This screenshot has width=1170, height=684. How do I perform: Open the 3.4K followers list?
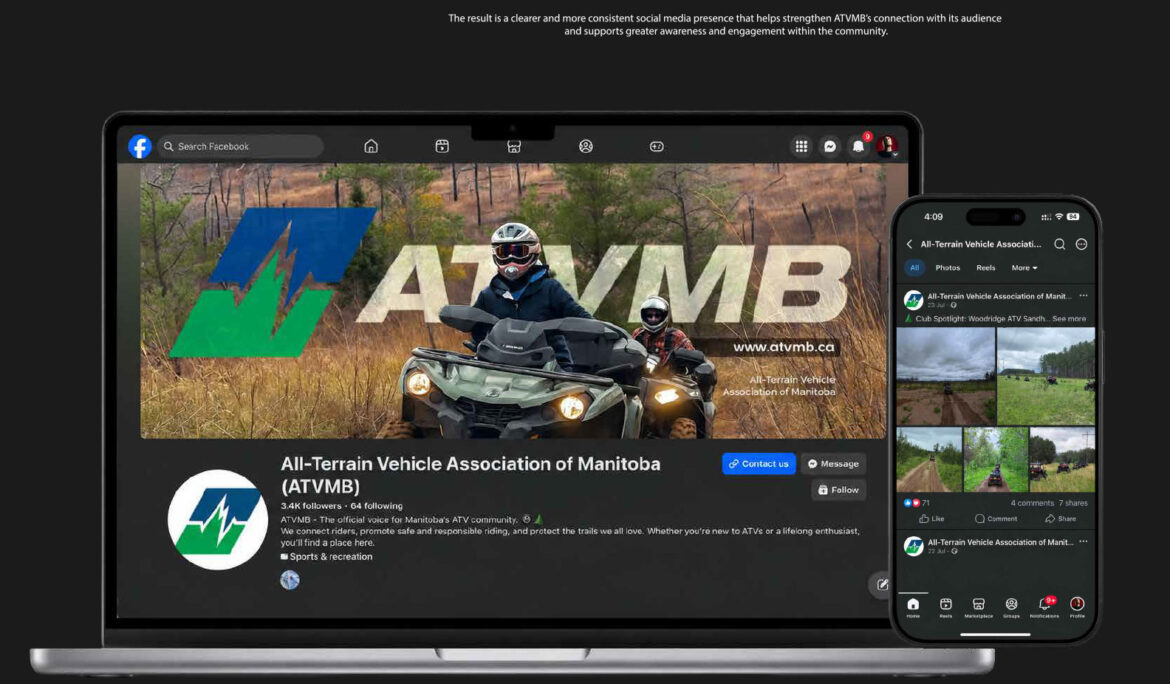click(310, 506)
